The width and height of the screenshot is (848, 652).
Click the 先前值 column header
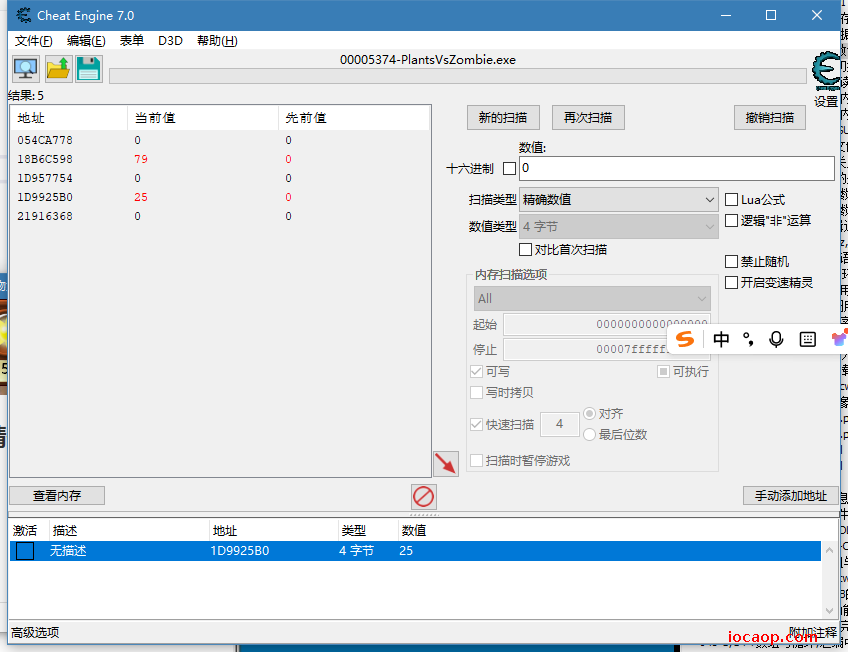coord(354,118)
